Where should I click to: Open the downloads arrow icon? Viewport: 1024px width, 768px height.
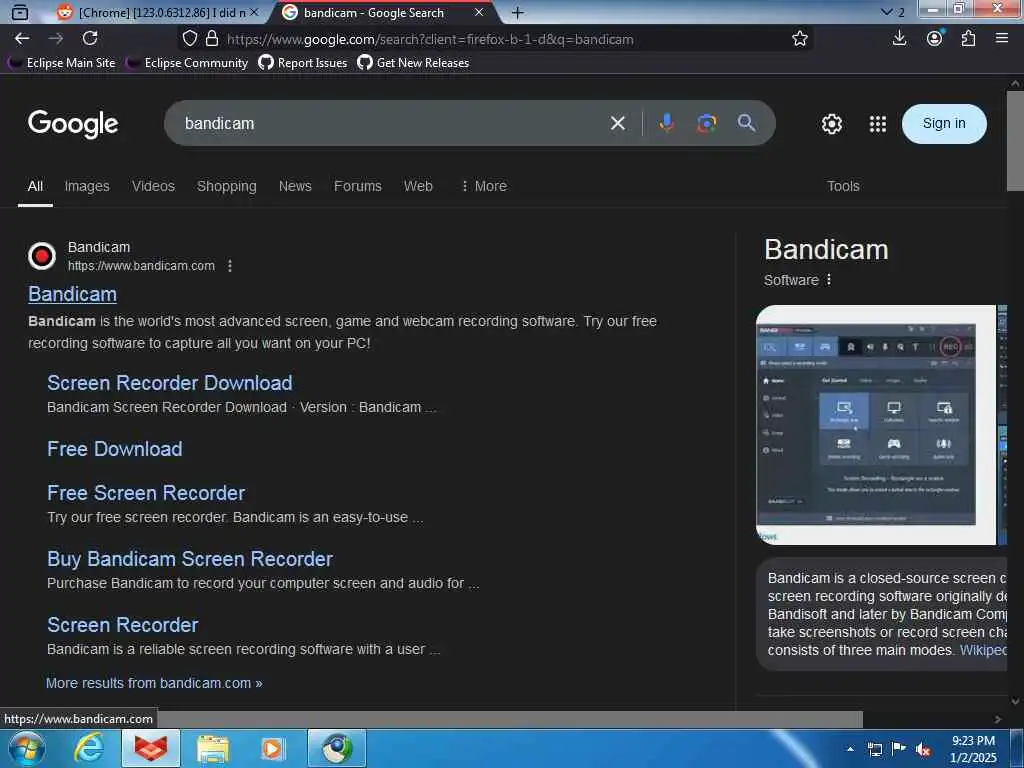point(899,39)
